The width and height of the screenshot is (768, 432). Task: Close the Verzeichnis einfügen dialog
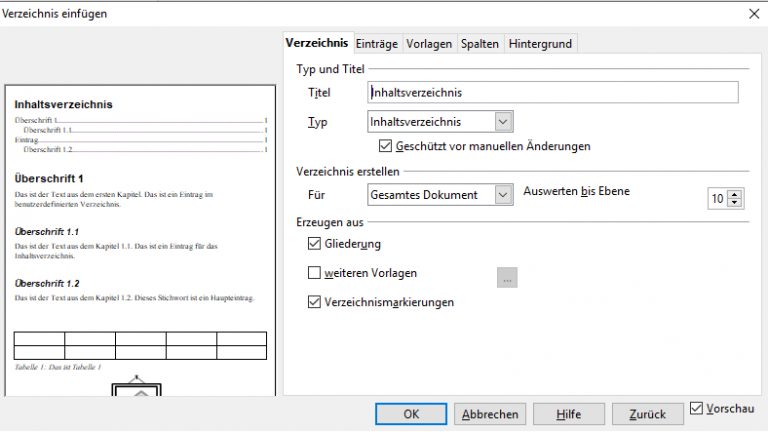(754, 14)
